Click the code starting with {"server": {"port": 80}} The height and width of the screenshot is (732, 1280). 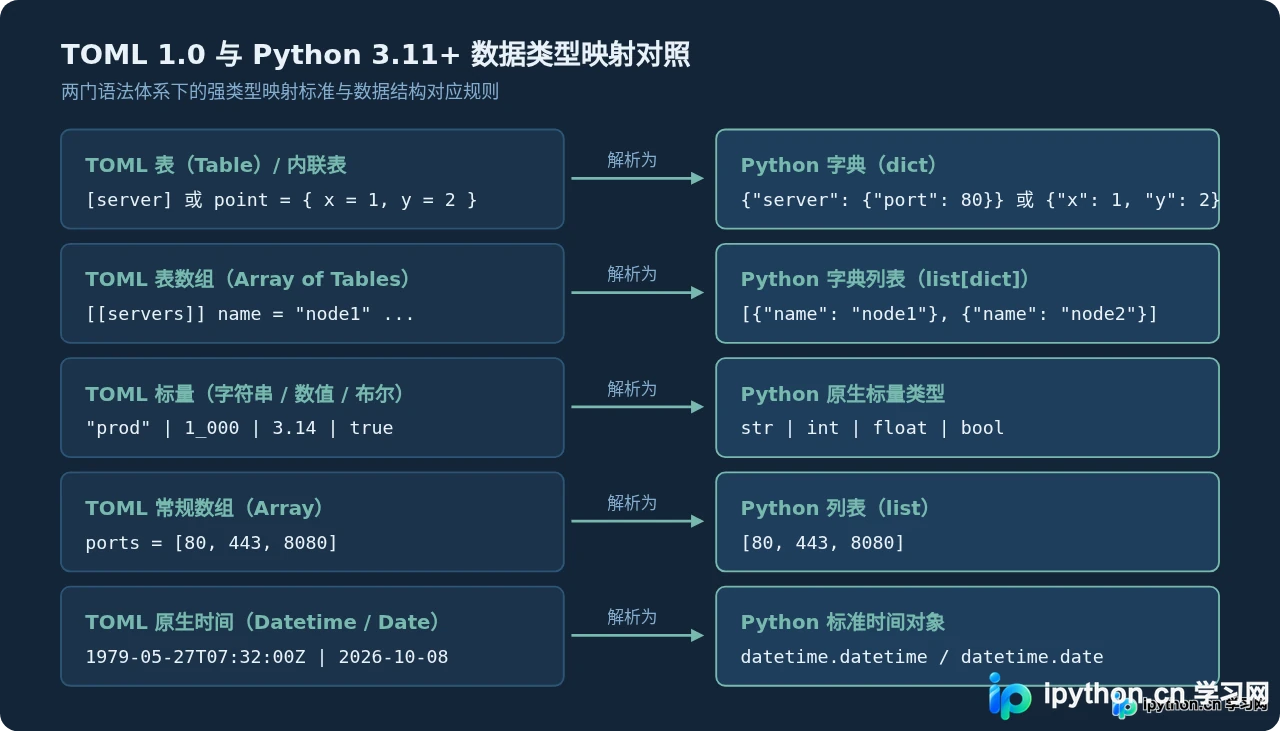[x=980, y=200]
